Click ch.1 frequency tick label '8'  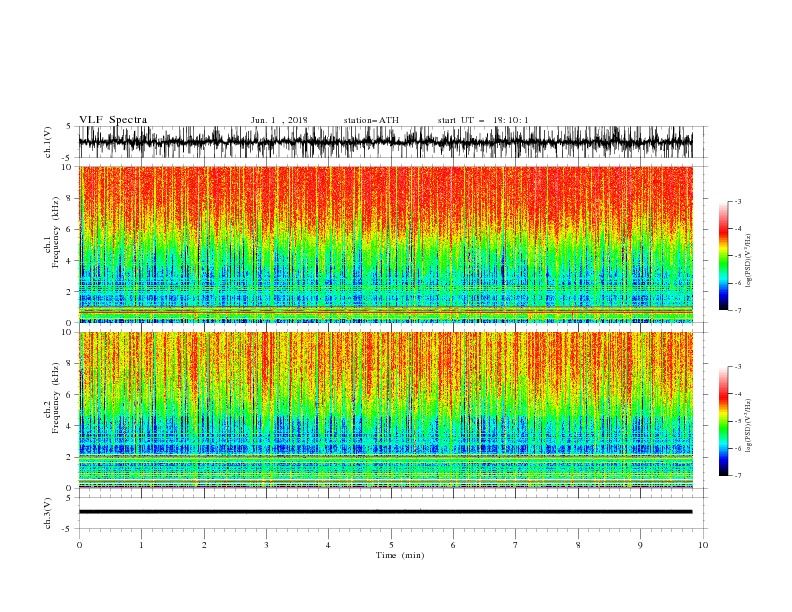coord(69,198)
